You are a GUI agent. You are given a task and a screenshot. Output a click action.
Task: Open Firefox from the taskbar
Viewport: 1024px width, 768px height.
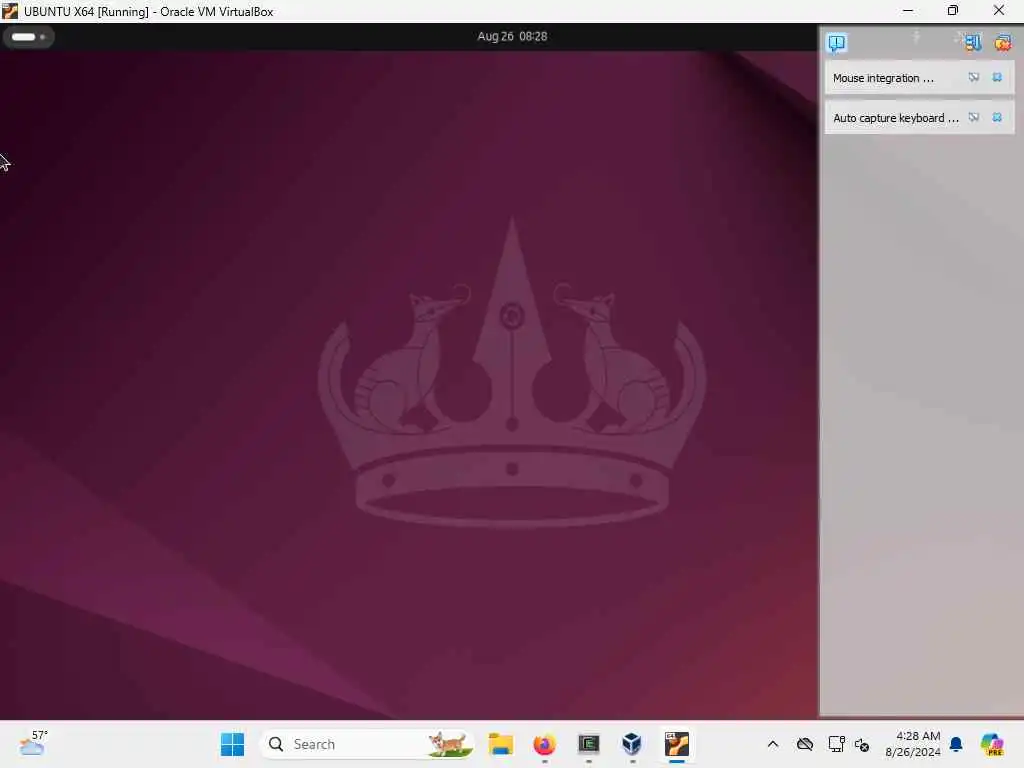coord(544,744)
